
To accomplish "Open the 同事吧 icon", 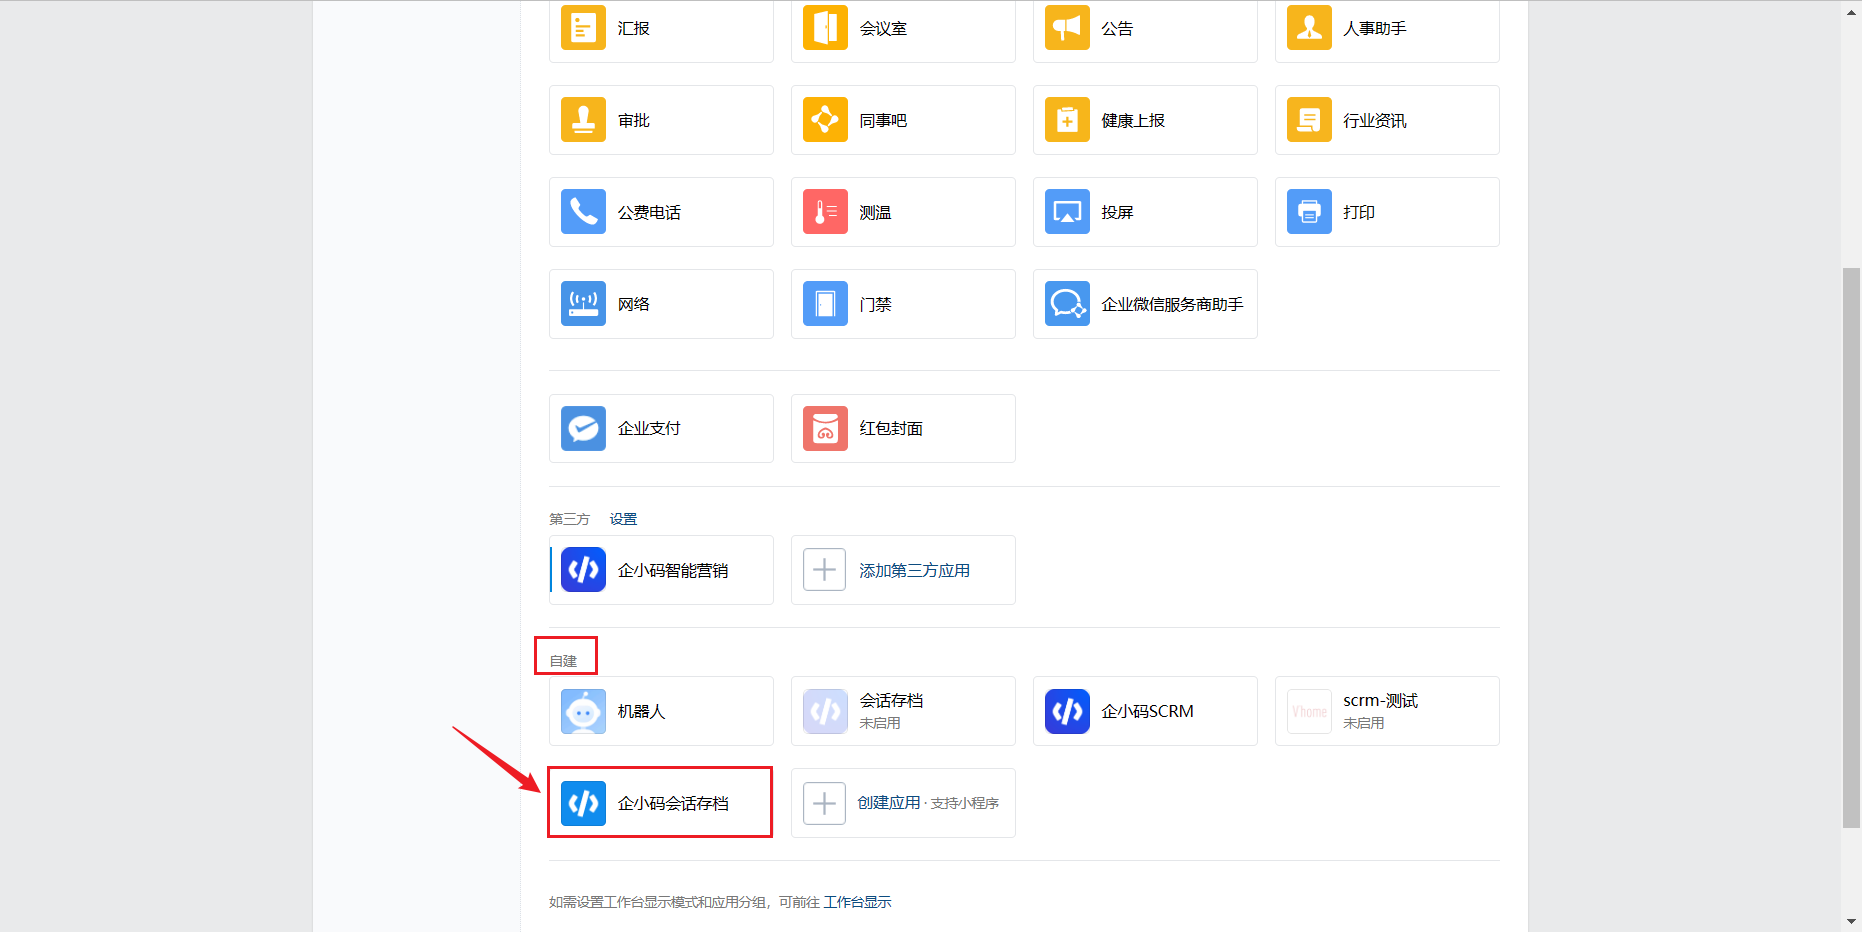I will coord(825,120).
